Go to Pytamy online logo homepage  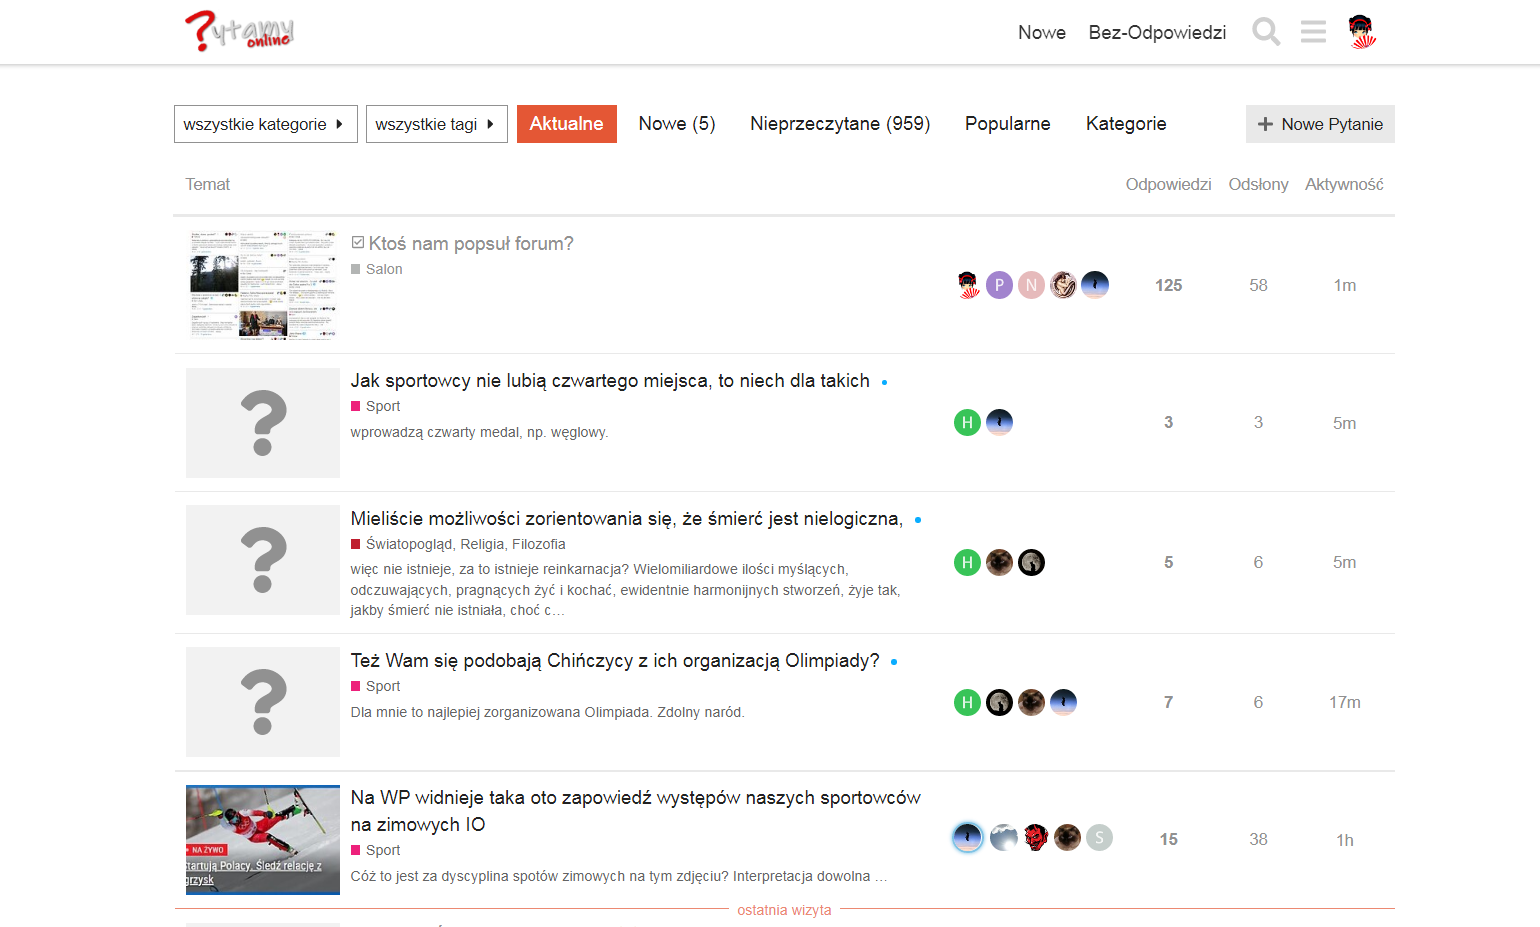240,31
